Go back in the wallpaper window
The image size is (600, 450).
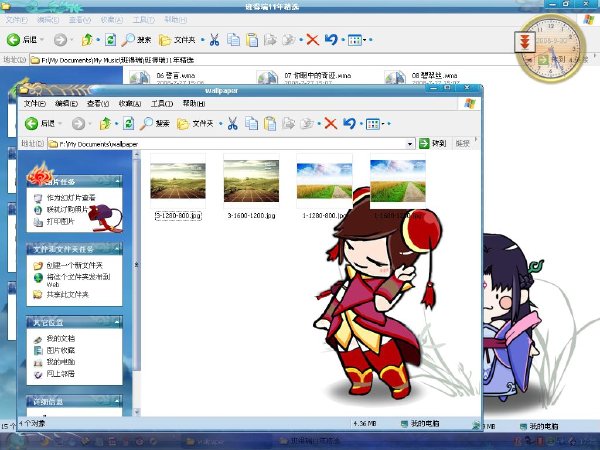coord(40,123)
